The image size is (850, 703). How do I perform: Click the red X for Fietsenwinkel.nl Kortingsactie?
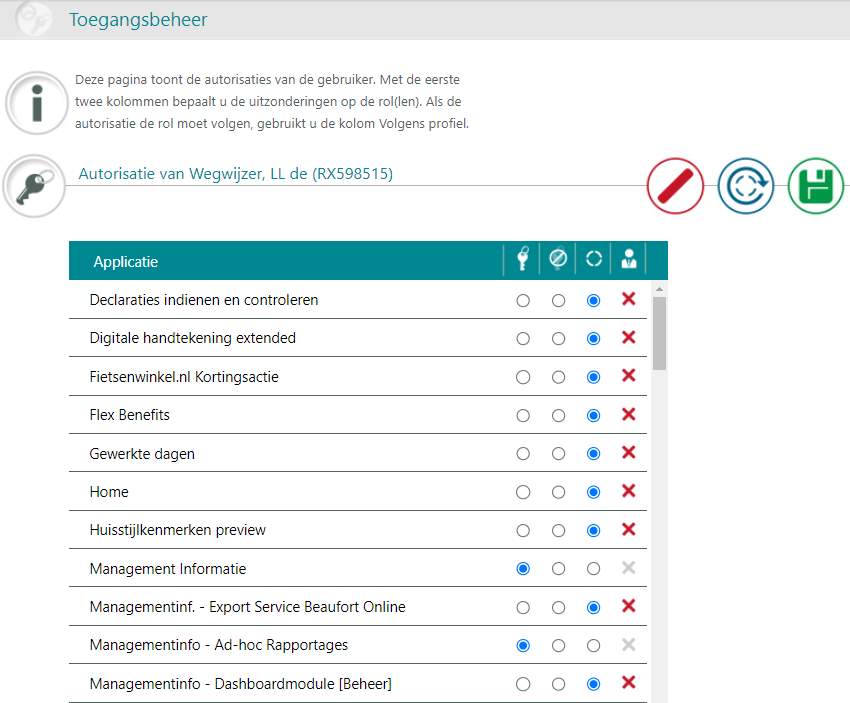[629, 376]
